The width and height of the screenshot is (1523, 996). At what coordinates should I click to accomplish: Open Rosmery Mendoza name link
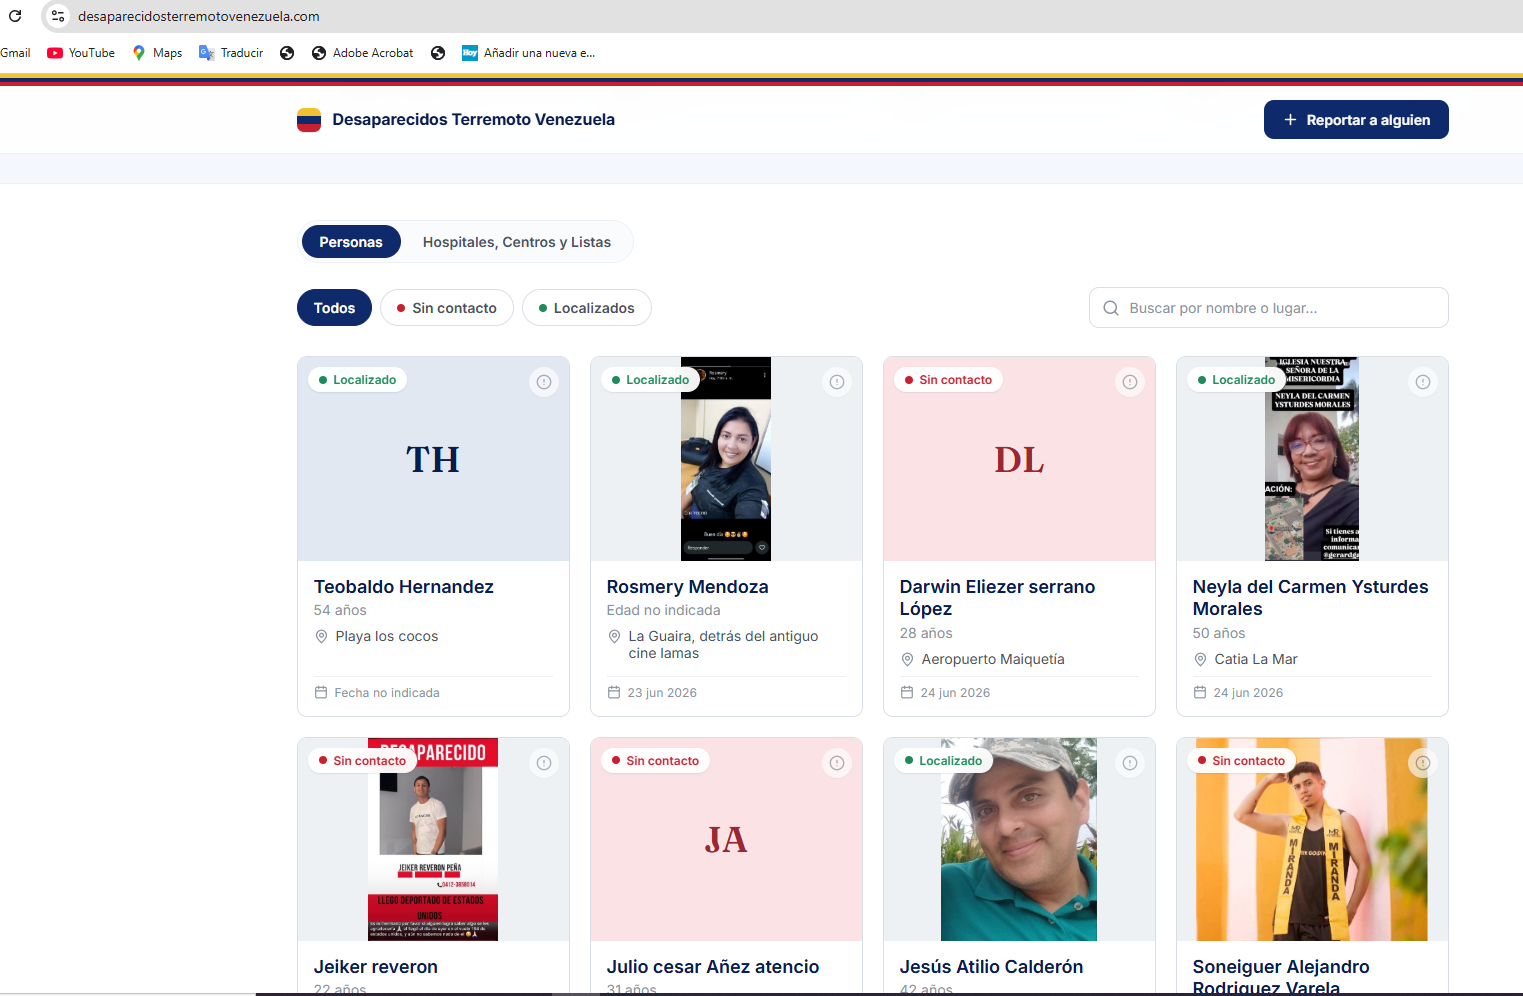[x=688, y=587]
